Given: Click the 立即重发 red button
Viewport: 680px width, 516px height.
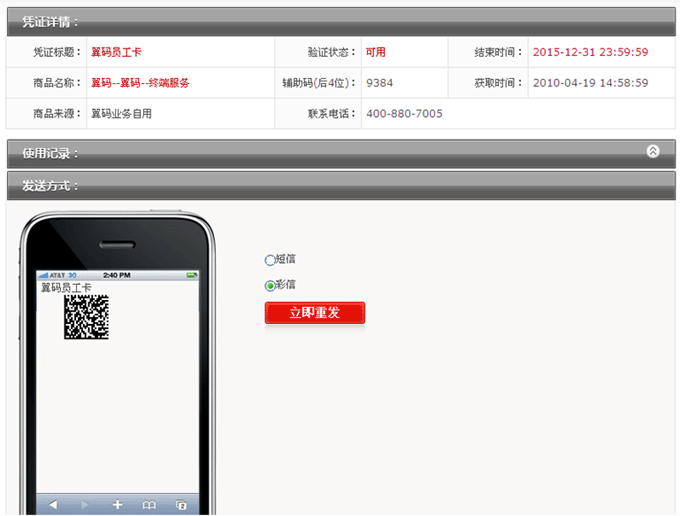Looking at the screenshot, I should click(x=315, y=313).
